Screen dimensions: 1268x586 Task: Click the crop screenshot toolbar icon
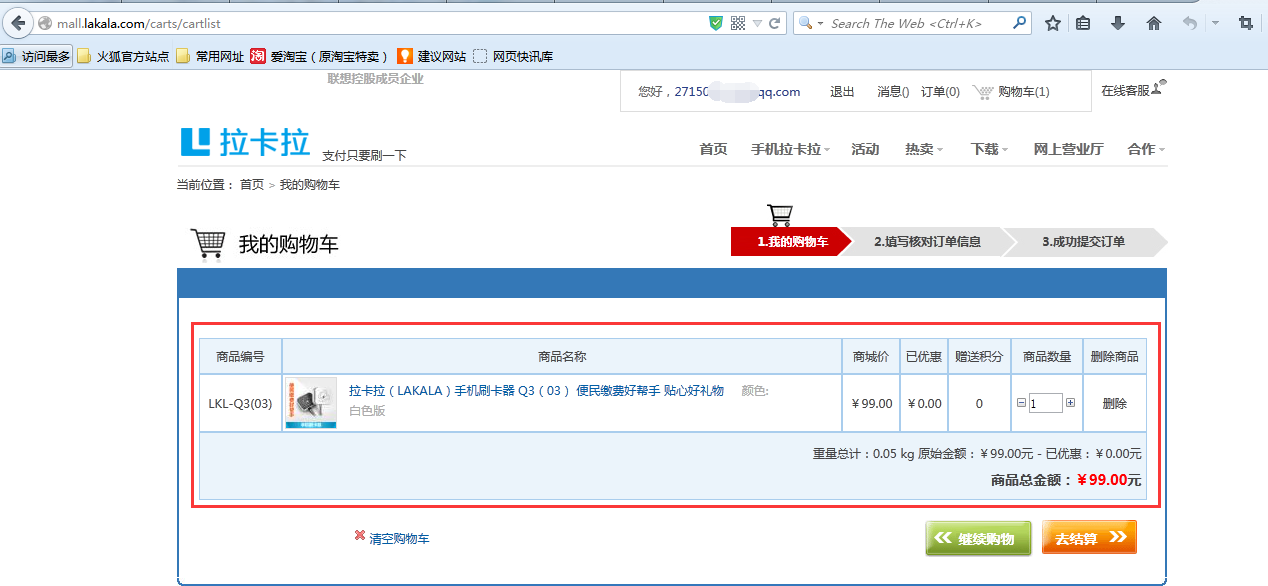[1245, 23]
